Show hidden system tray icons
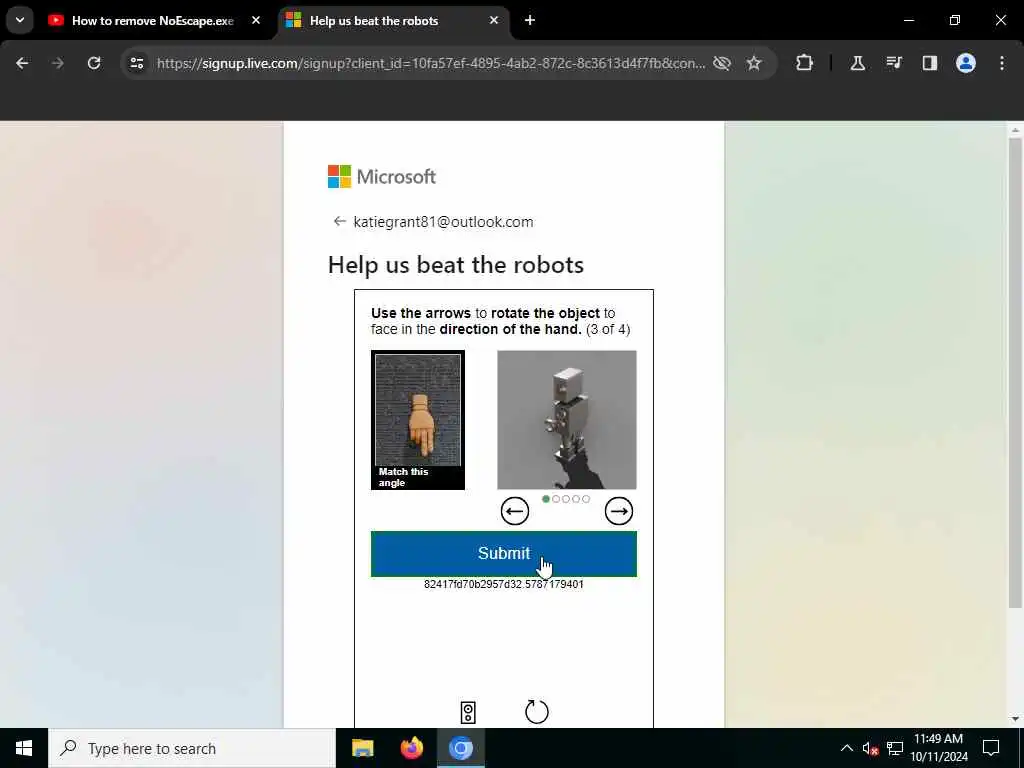The height and width of the screenshot is (768, 1024). pos(846,748)
